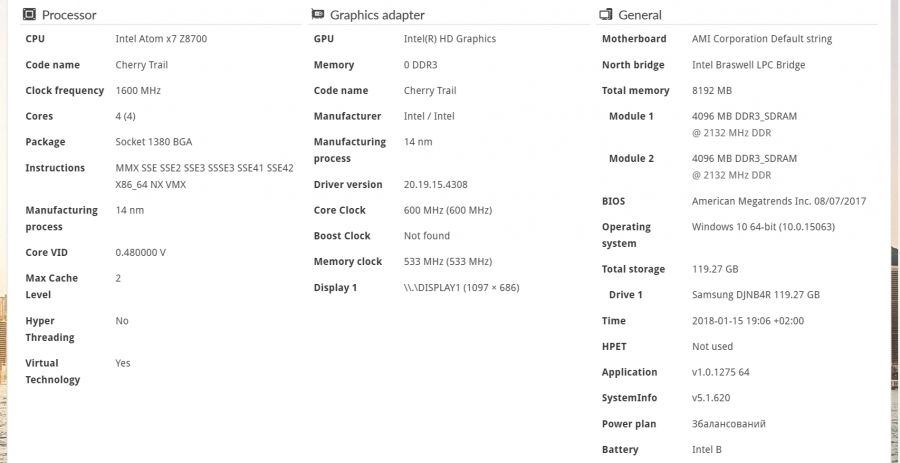Click the American Megatrends BIOS value
Screen dimensions: 900x463
point(779,201)
